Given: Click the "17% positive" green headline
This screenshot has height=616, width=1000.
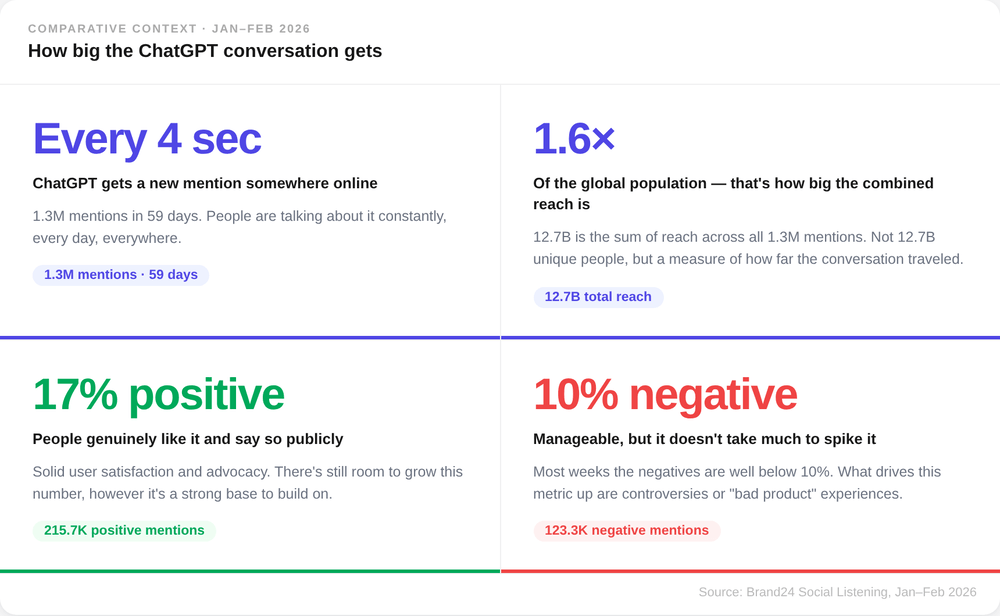Looking at the screenshot, I should (158, 394).
